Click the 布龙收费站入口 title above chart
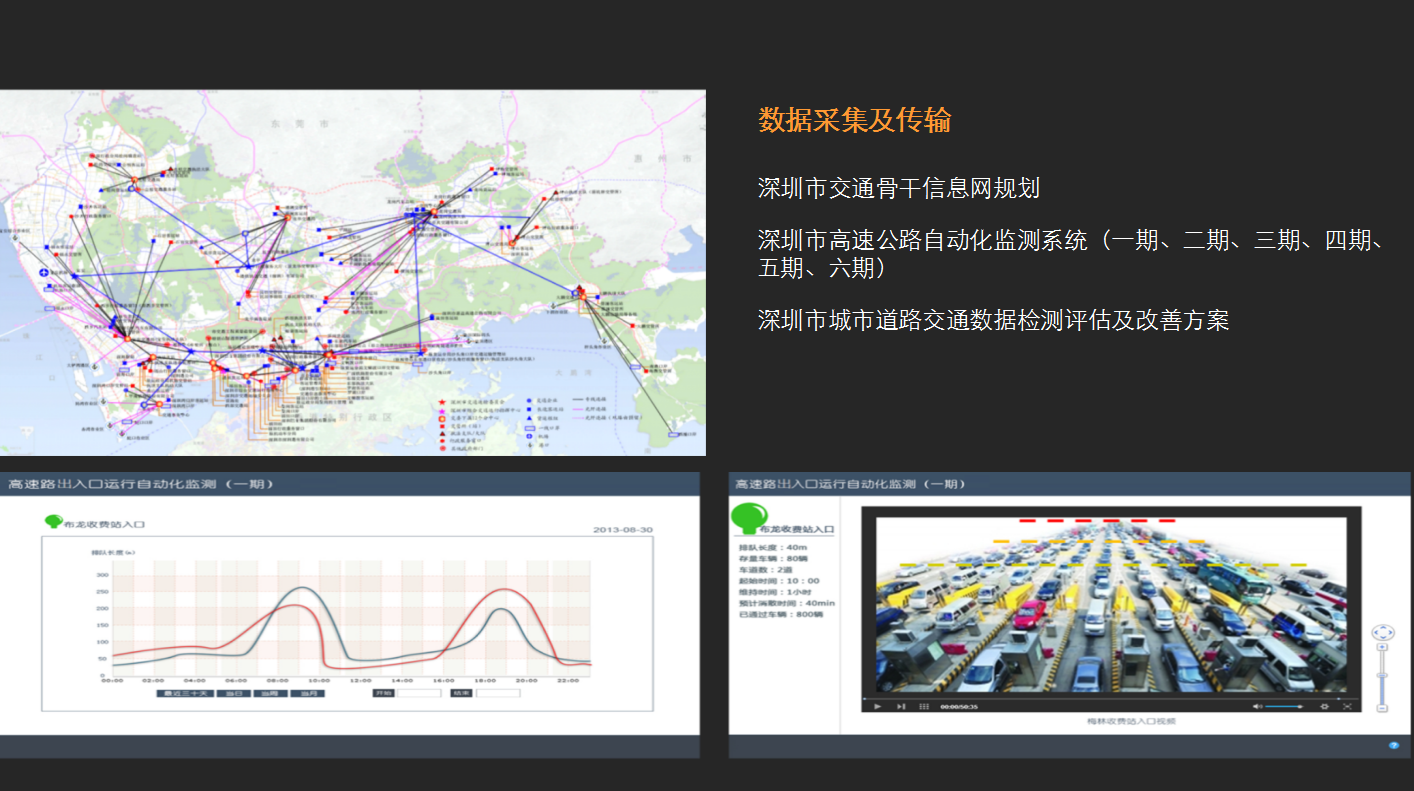 [104, 524]
